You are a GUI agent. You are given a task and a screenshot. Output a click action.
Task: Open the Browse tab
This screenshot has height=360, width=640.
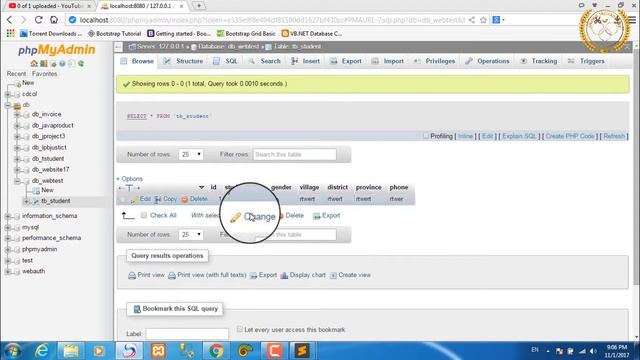point(138,61)
